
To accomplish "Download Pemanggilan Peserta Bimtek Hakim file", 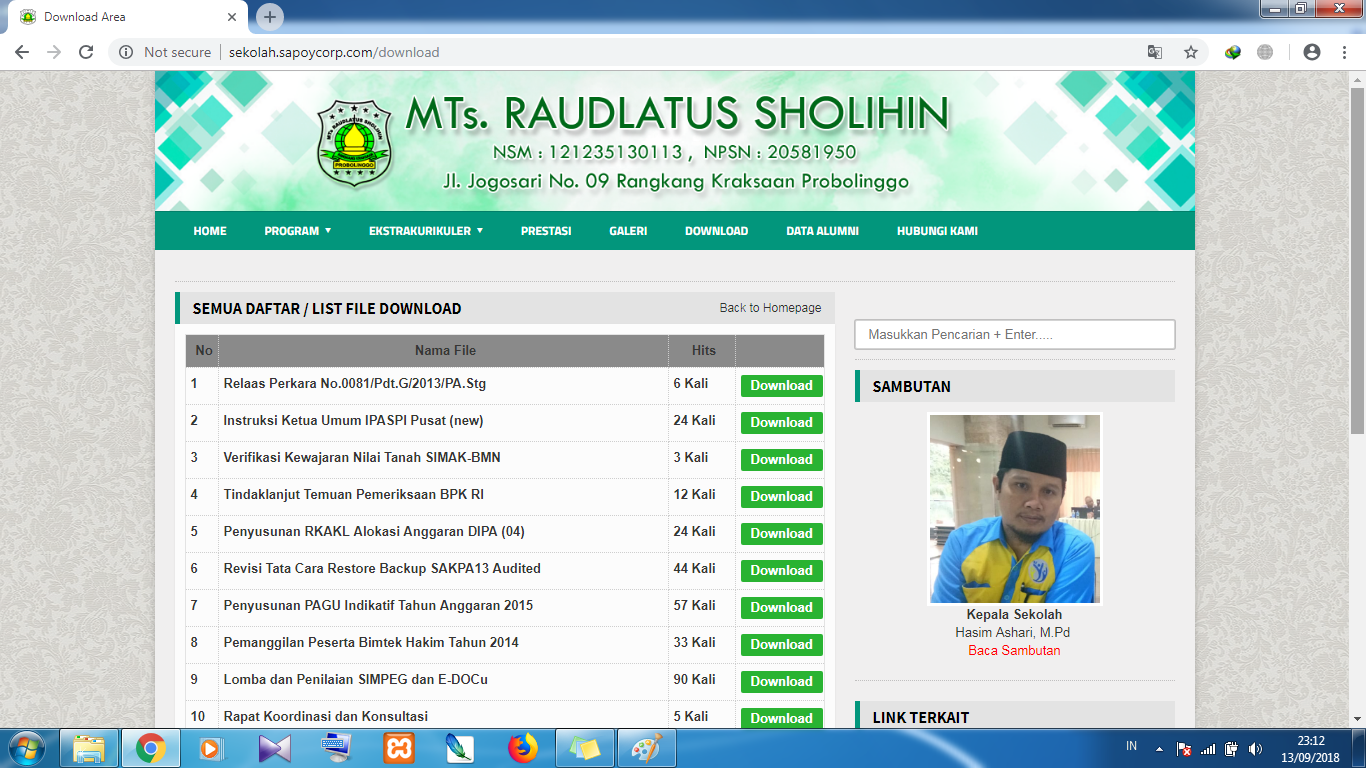I will [x=782, y=644].
